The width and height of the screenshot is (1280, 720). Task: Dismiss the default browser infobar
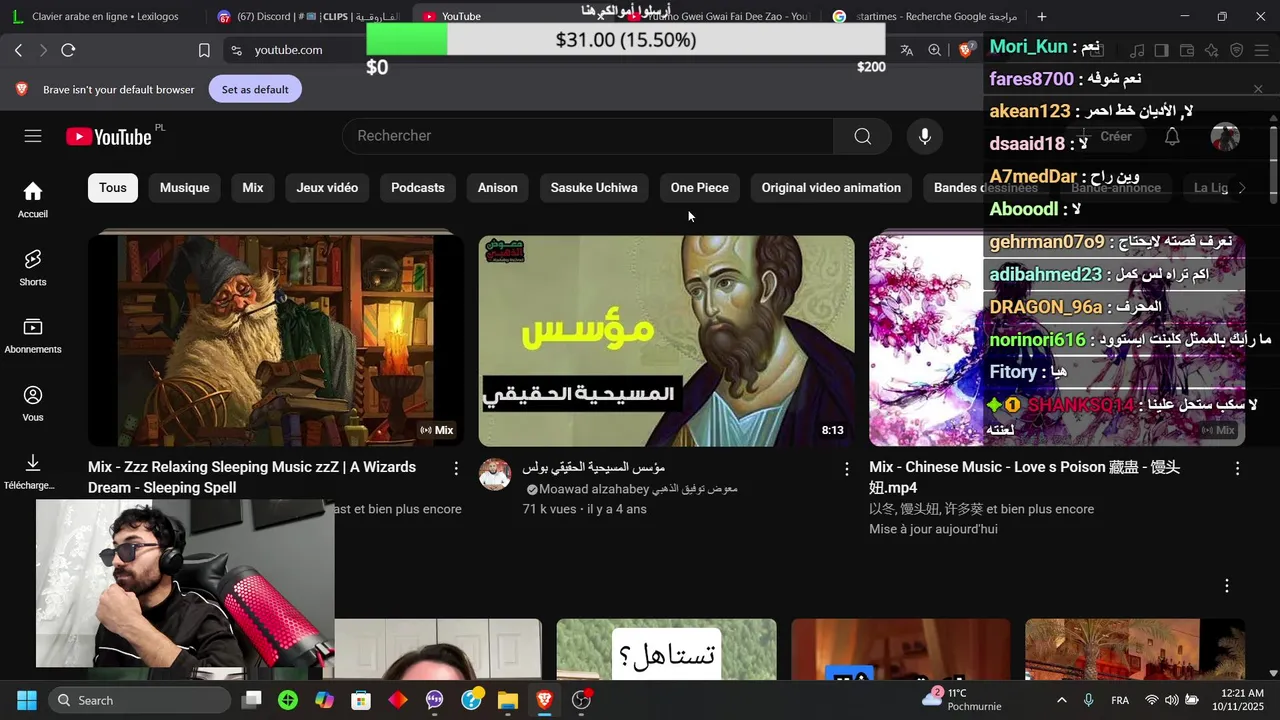click(x=1258, y=89)
